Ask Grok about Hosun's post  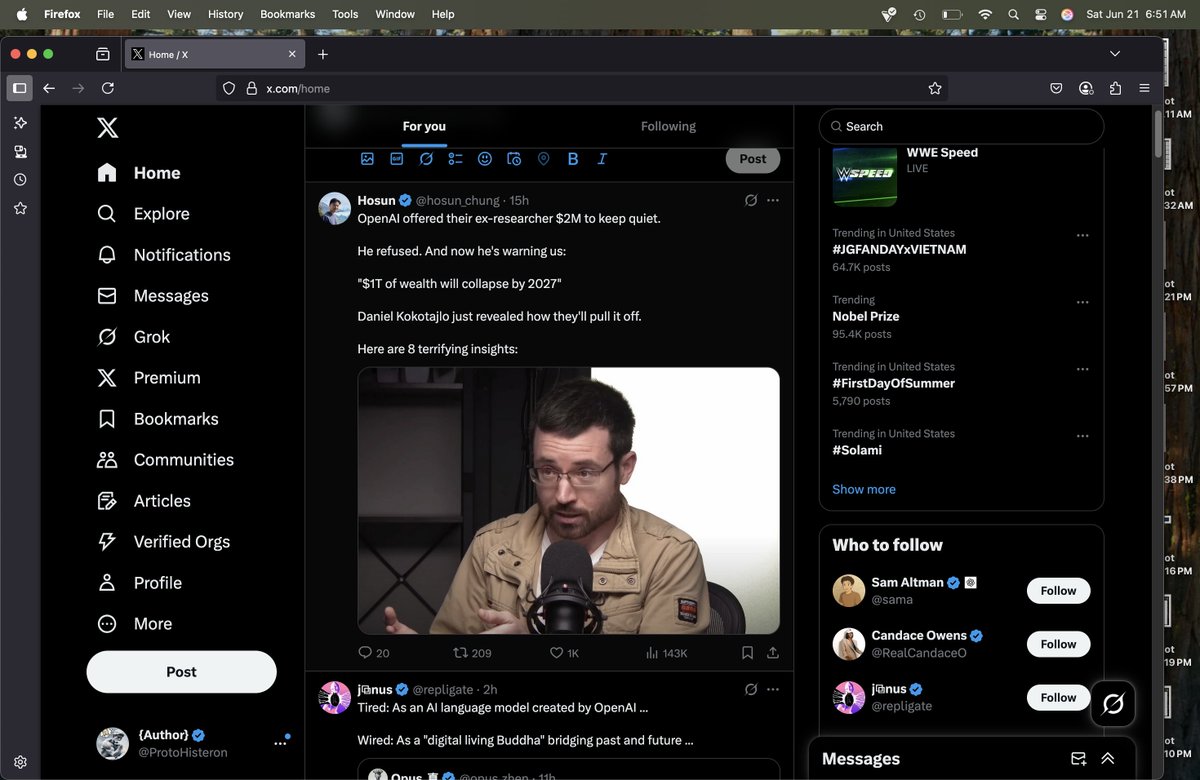pos(751,200)
